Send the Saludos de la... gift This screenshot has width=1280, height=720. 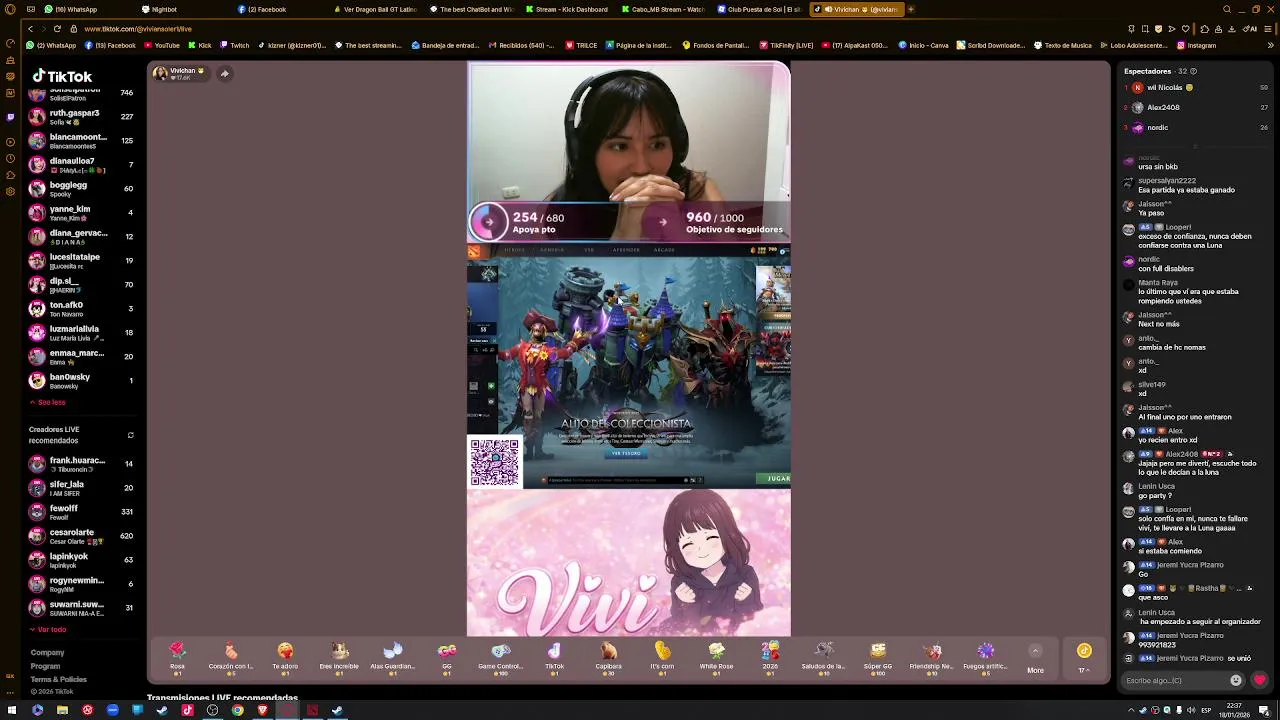(824, 658)
